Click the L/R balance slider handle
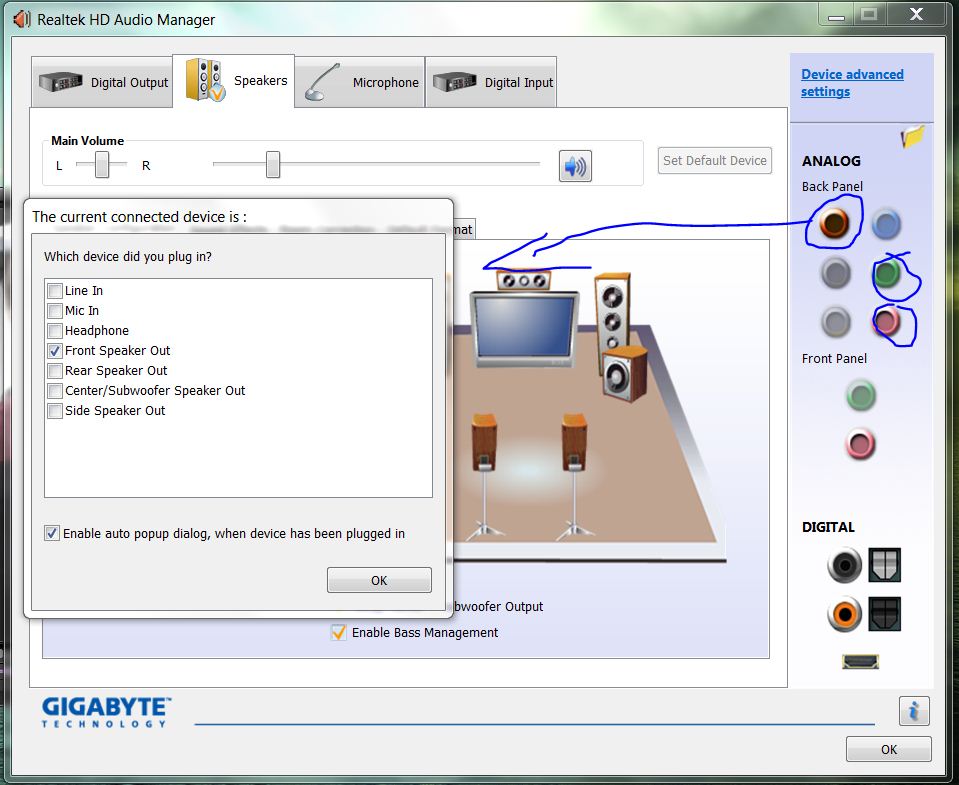The width and height of the screenshot is (959, 785). [102, 164]
